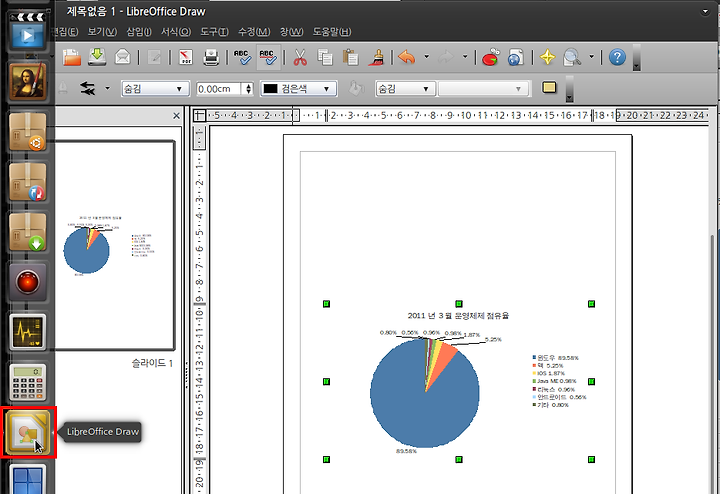The image size is (720, 494).
Task: Expand the undo history dropdown arrow
Action: tap(427, 57)
